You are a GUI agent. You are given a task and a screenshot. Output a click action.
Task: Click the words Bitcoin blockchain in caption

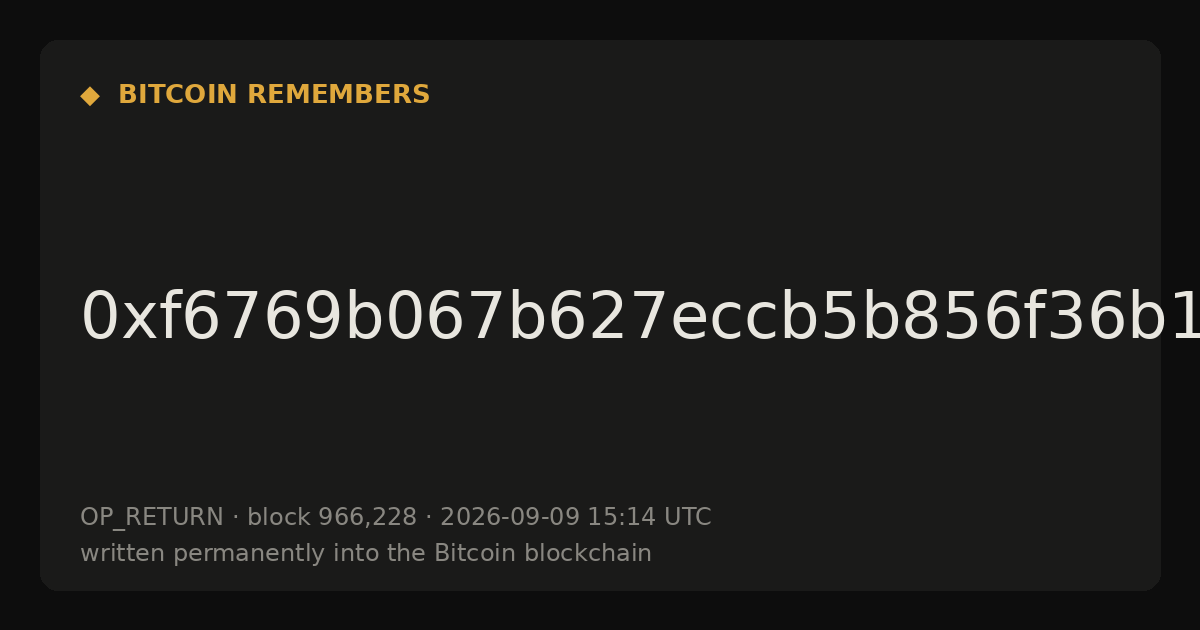tap(543, 553)
